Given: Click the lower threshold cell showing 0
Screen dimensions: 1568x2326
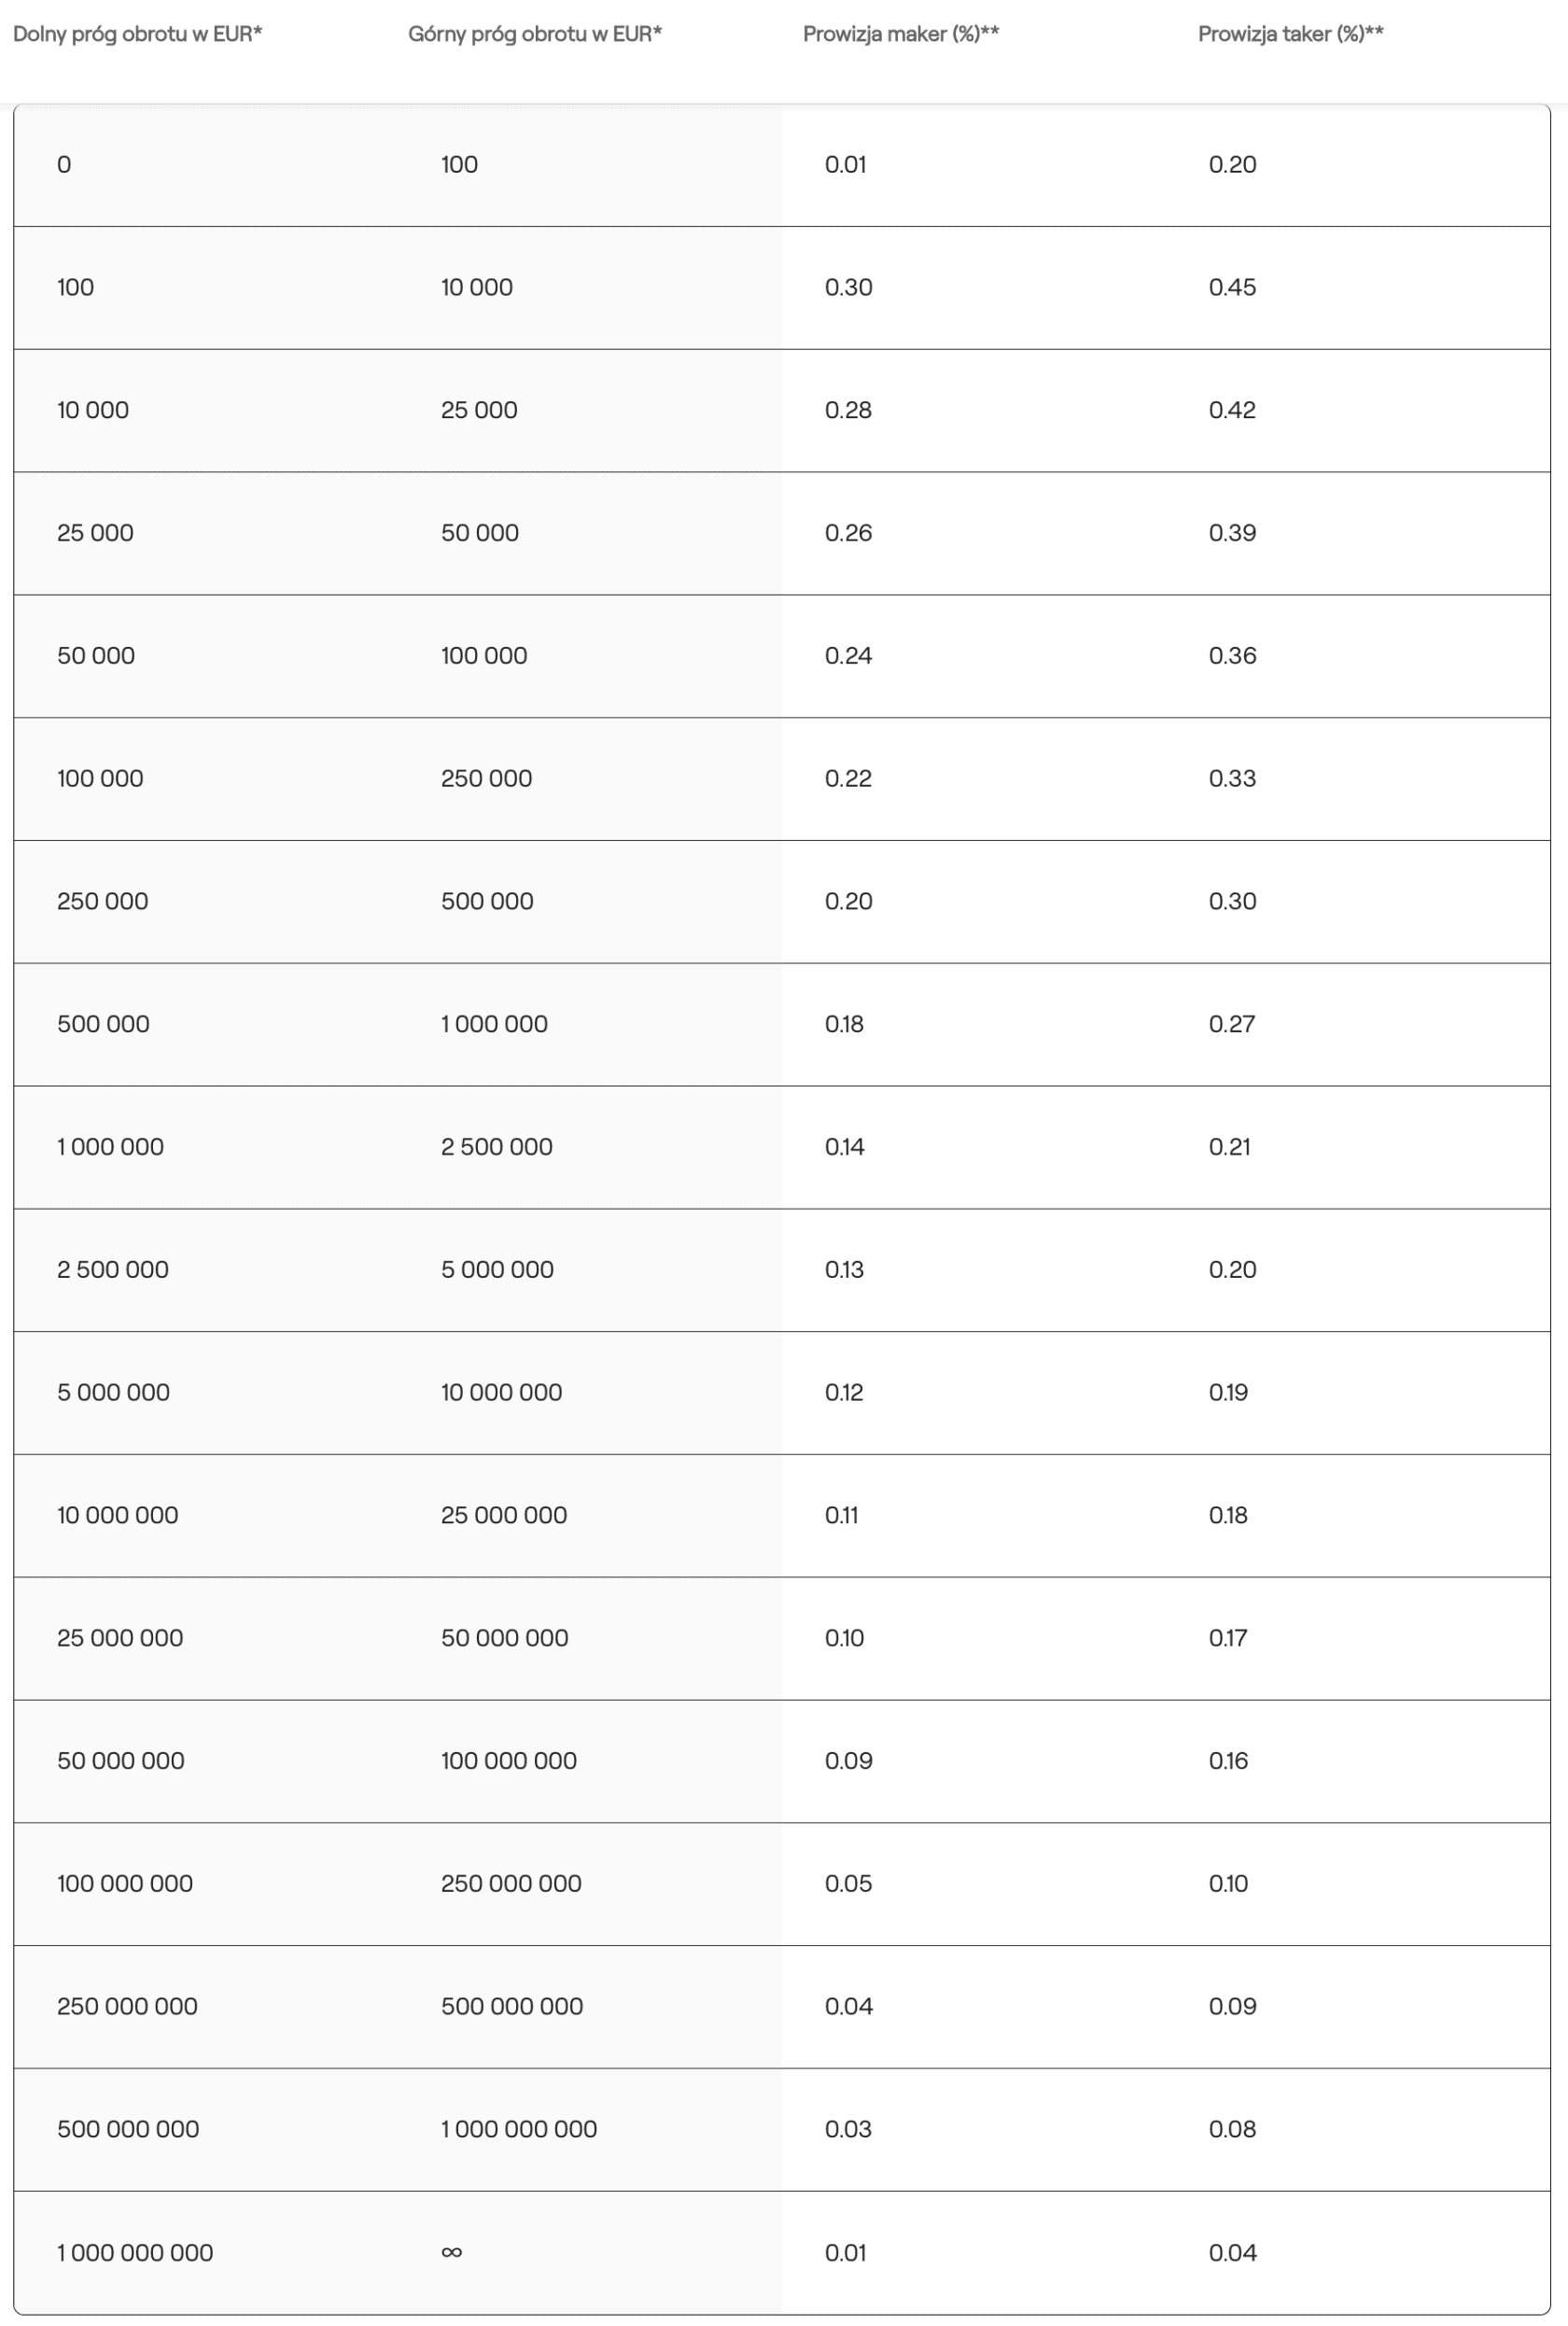Looking at the screenshot, I should click(64, 165).
